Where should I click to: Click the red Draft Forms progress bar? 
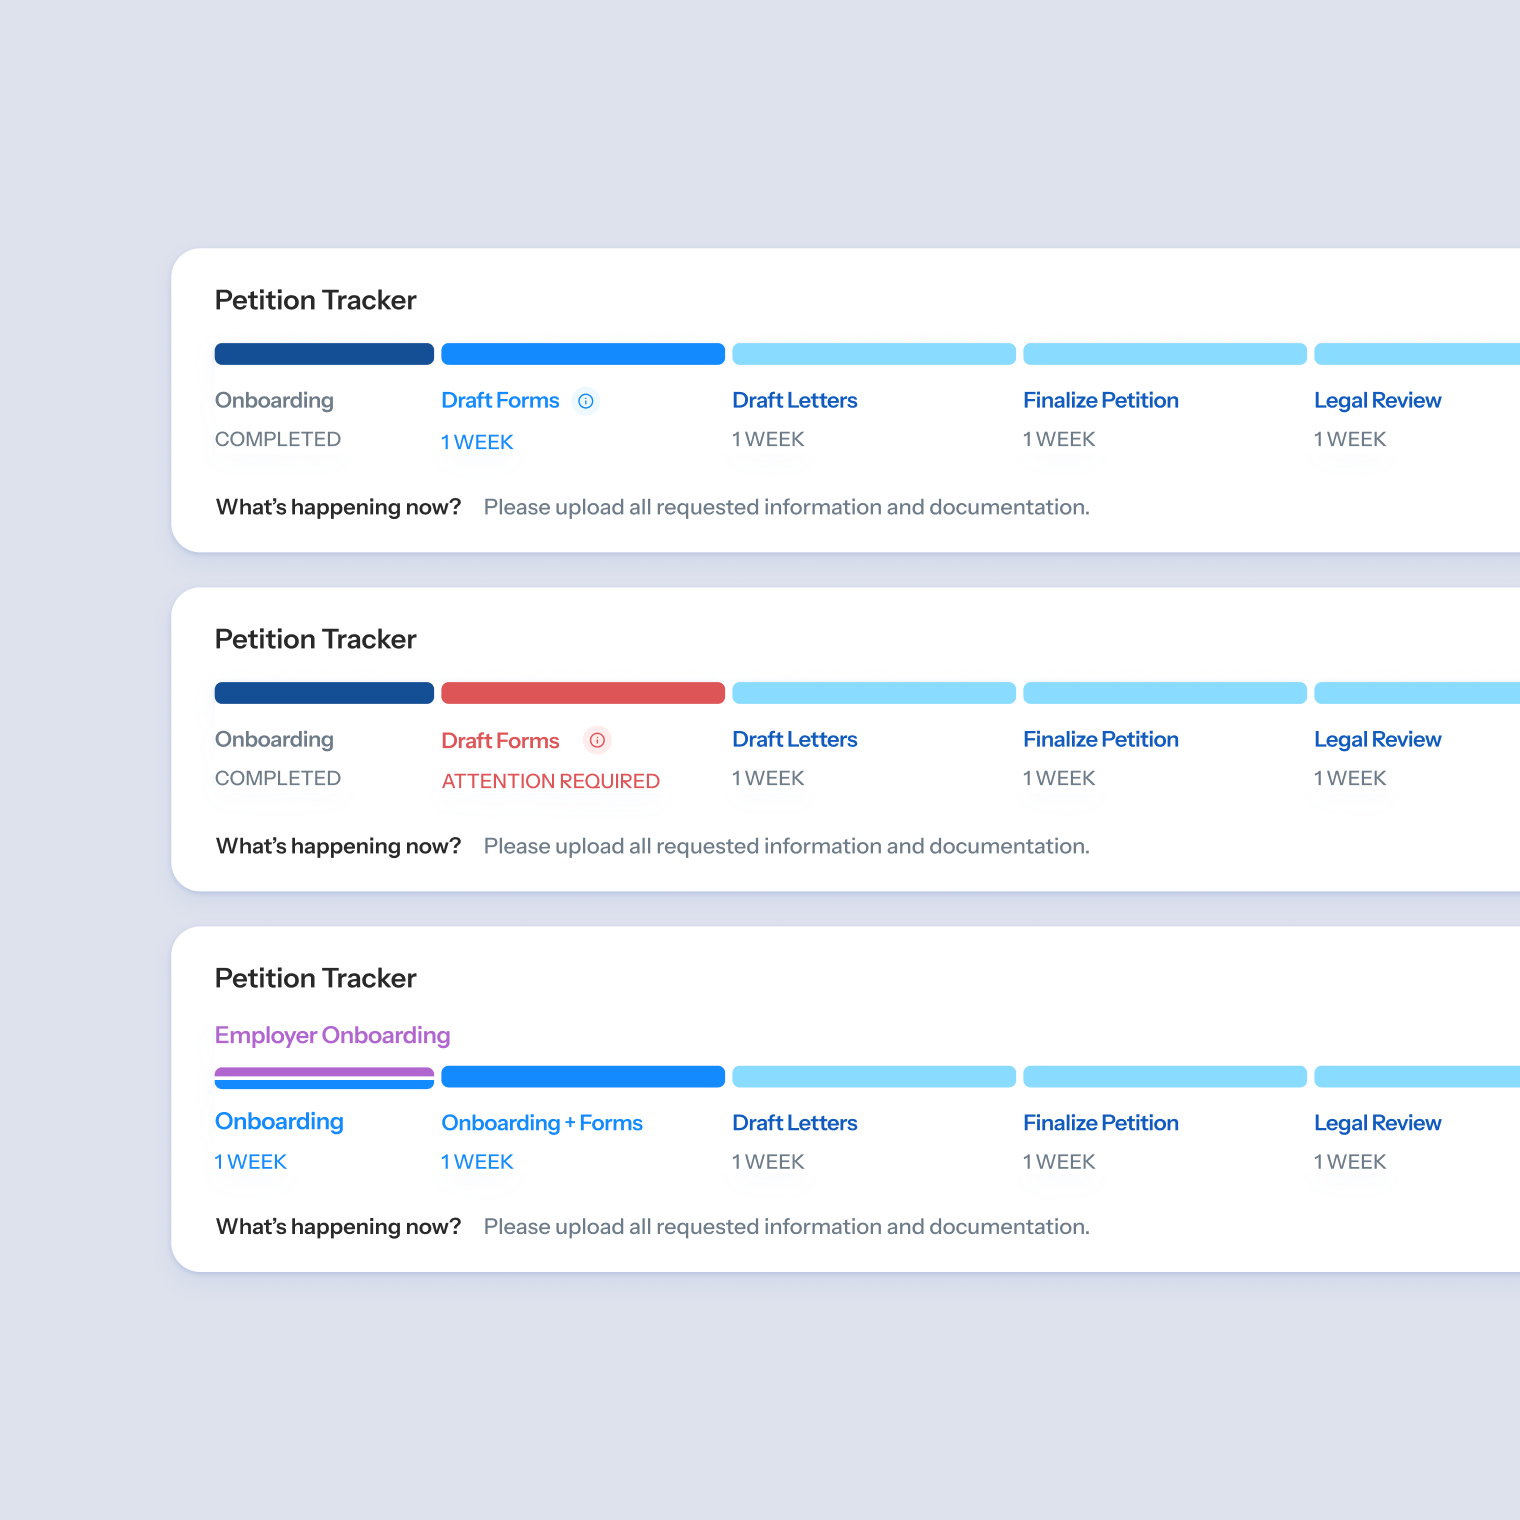pos(582,693)
